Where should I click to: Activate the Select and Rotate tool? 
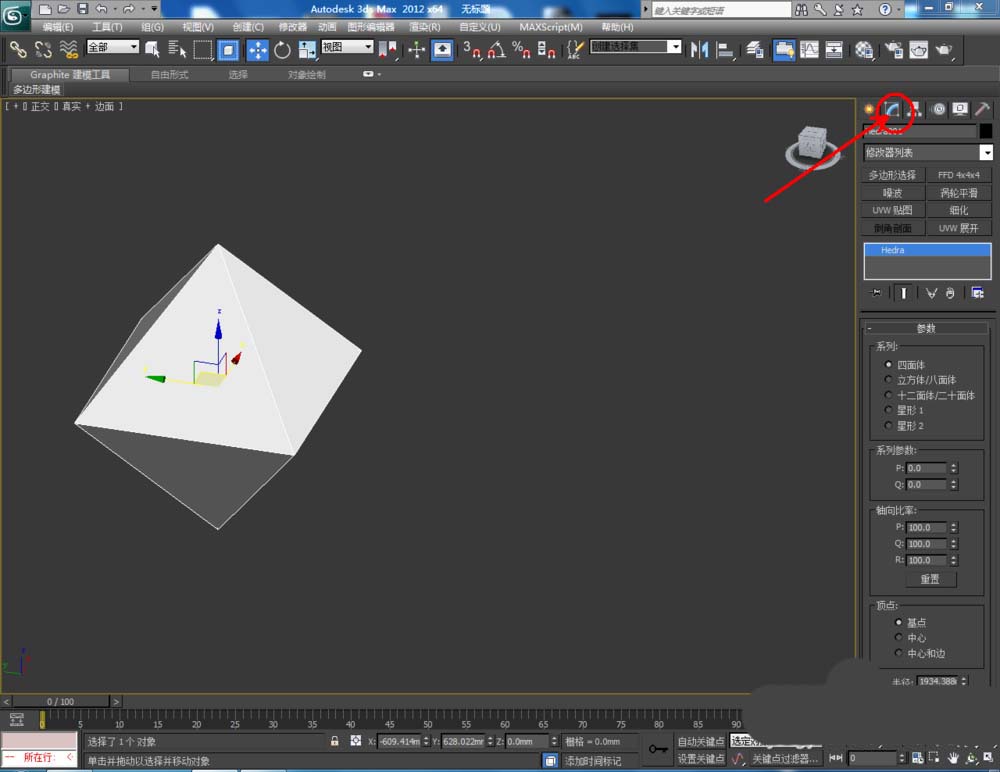point(282,49)
